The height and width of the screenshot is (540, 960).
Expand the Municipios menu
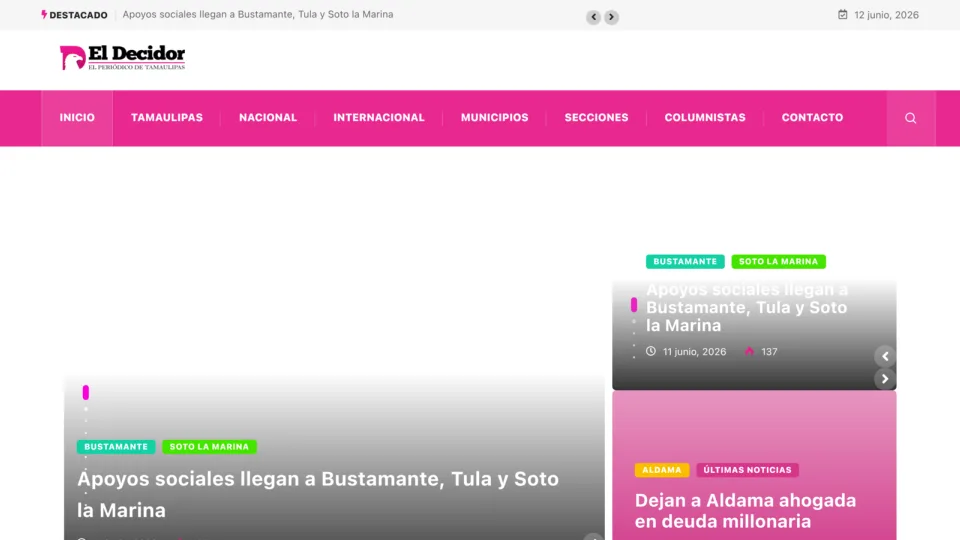tap(494, 118)
